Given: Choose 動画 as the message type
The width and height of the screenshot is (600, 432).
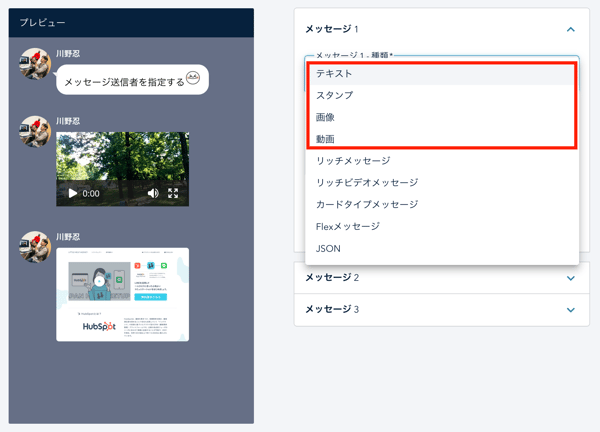Looking at the screenshot, I should [x=325, y=139].
